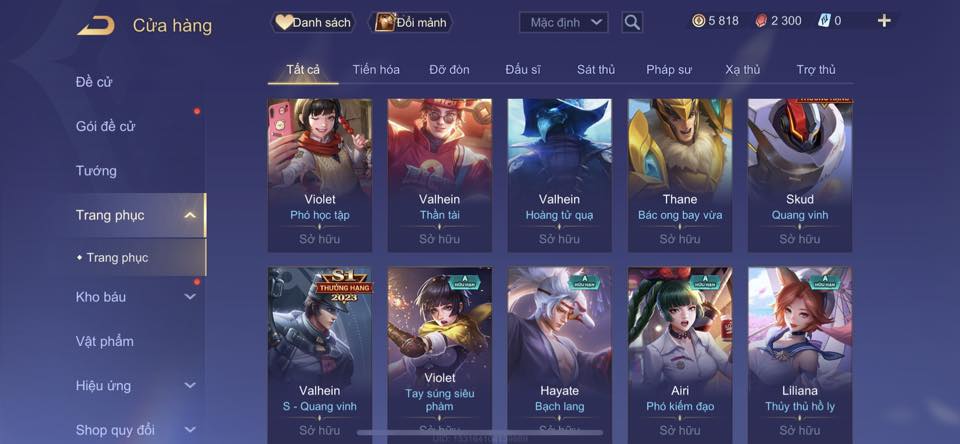Screen dimensions: 960x444
Task: Open Tướng in the sidebar
Action: point(96,171)
